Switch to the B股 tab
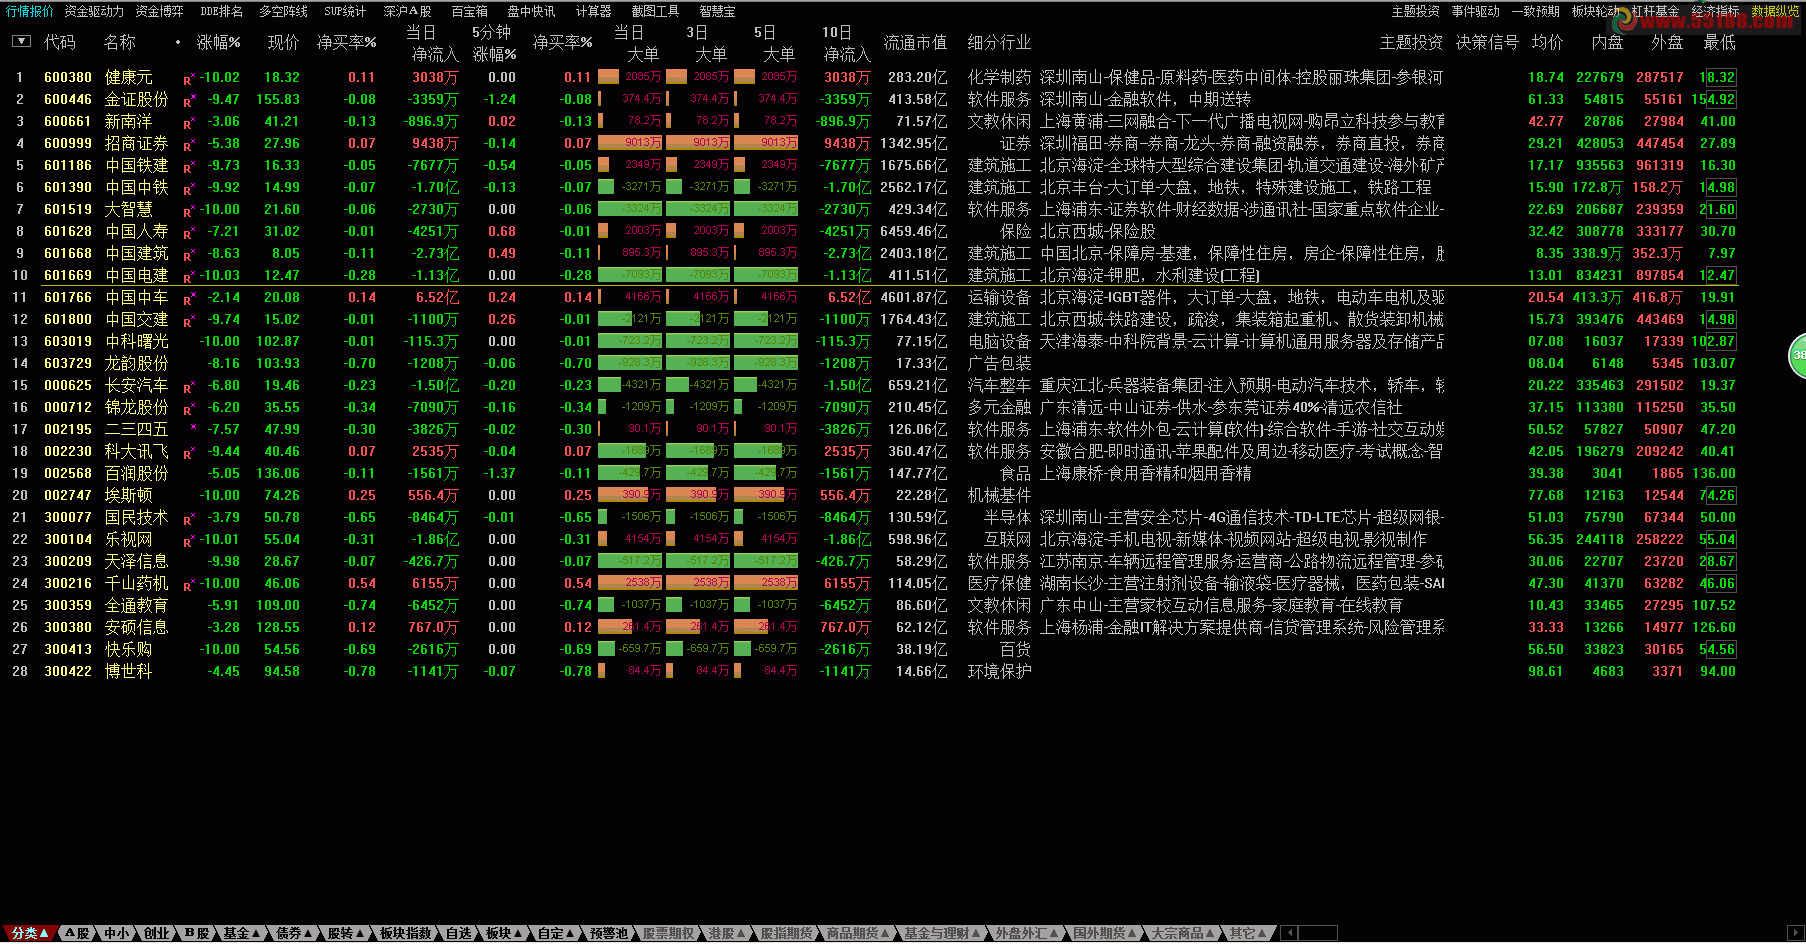This screenshot has width=1806, height=944. pyautogui.click(x=197, y=933)
